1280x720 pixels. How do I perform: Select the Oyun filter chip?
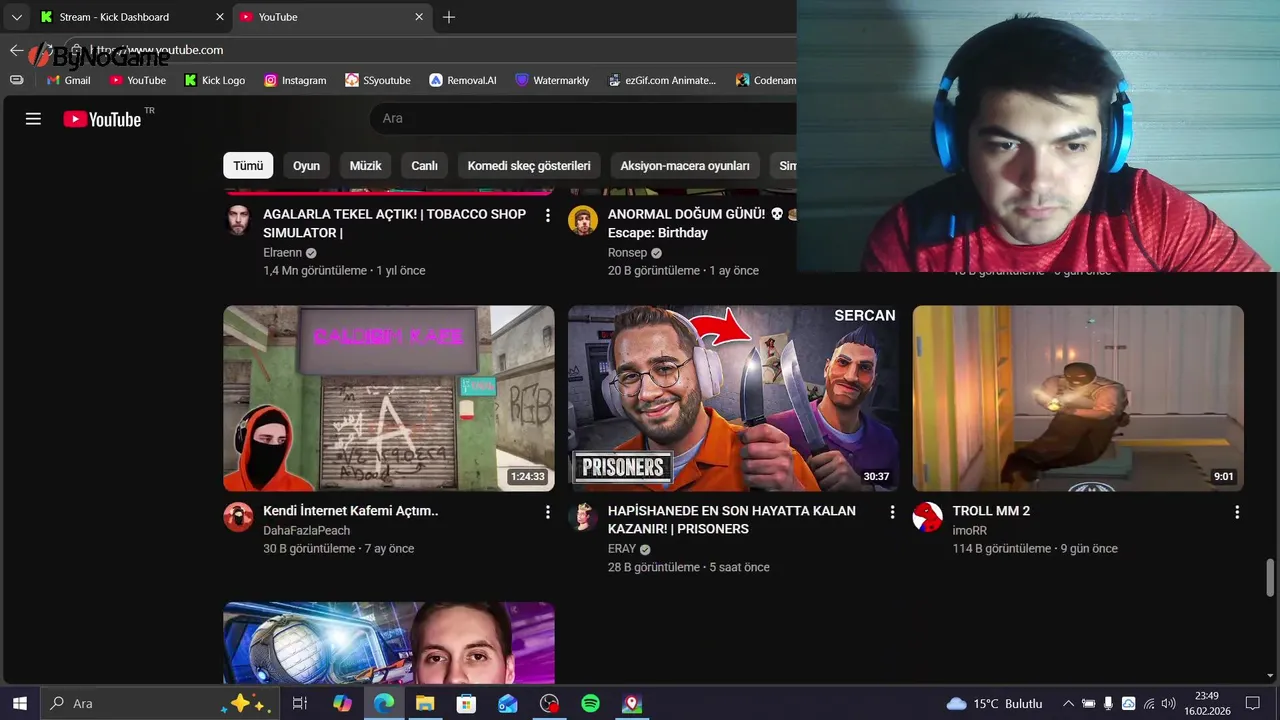click(306, 166)
